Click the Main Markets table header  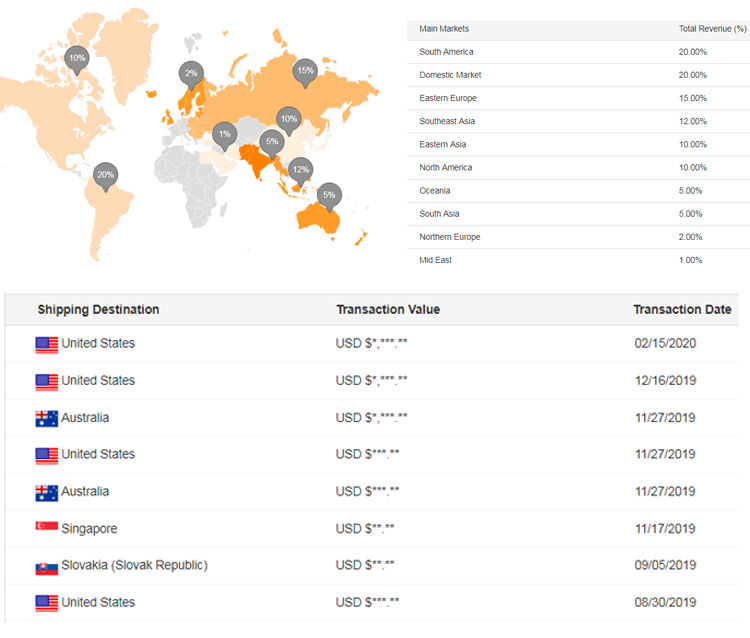point(444,29)
